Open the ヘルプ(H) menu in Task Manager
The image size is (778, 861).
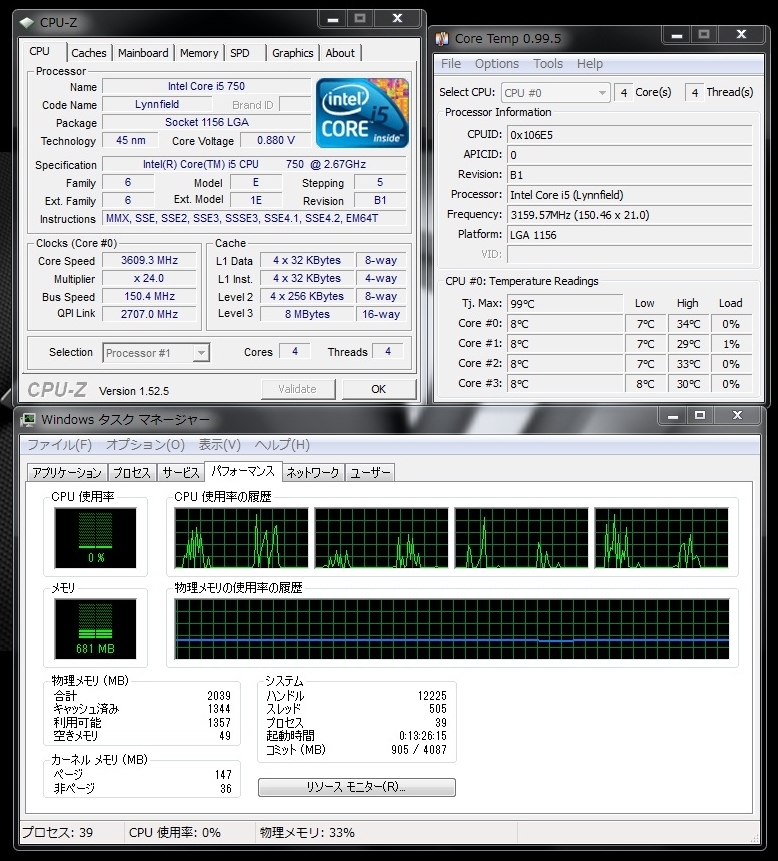pyautogui.click(x=282, y=445)
